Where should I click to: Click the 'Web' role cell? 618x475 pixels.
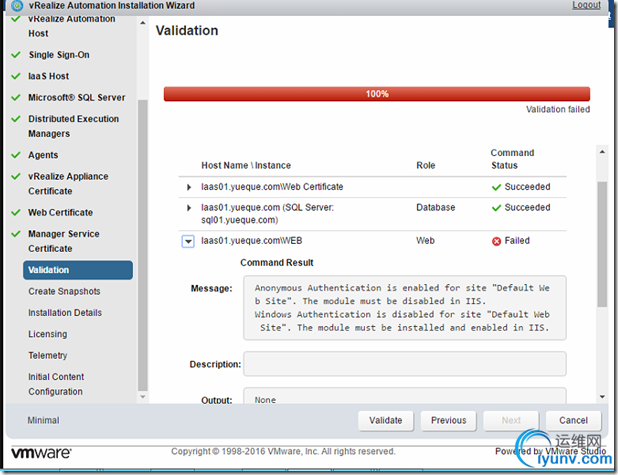[425, 241]
